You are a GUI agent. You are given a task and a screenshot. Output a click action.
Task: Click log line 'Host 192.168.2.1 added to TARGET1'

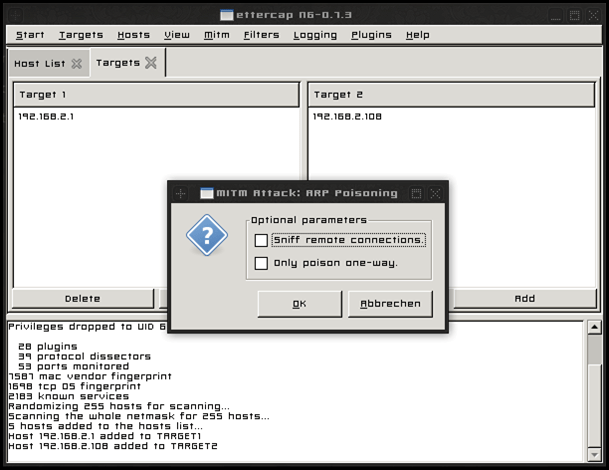105,436
